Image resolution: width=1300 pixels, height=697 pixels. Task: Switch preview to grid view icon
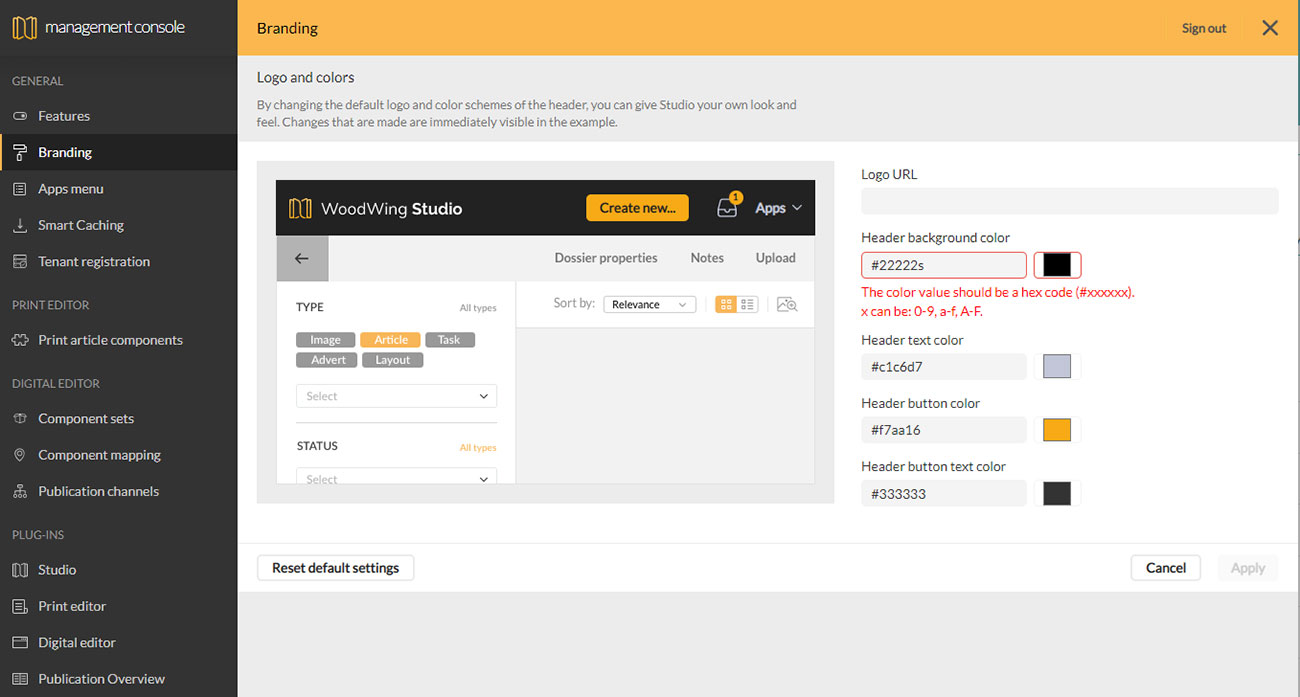tap(726, 304)
